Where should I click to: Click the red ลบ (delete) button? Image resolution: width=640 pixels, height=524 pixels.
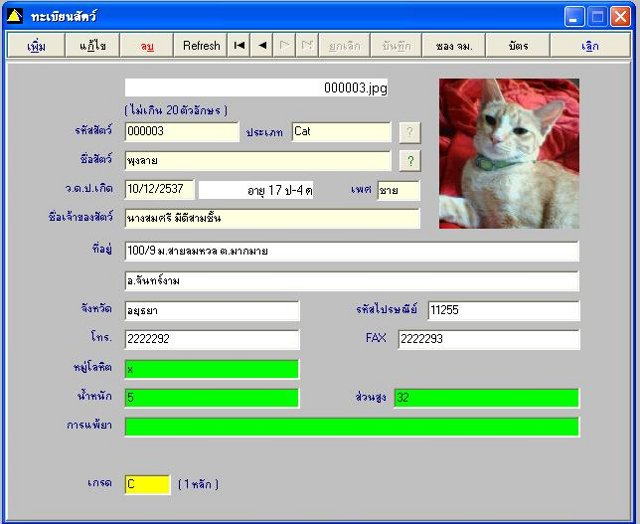147,45
